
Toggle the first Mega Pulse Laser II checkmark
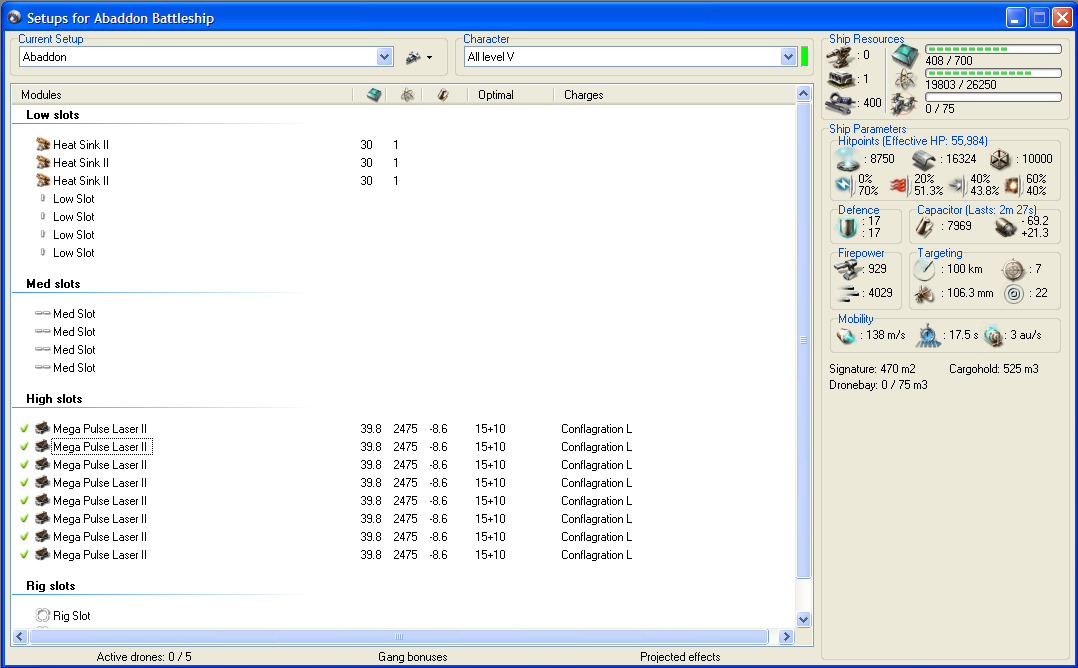(x=24, y=429)
